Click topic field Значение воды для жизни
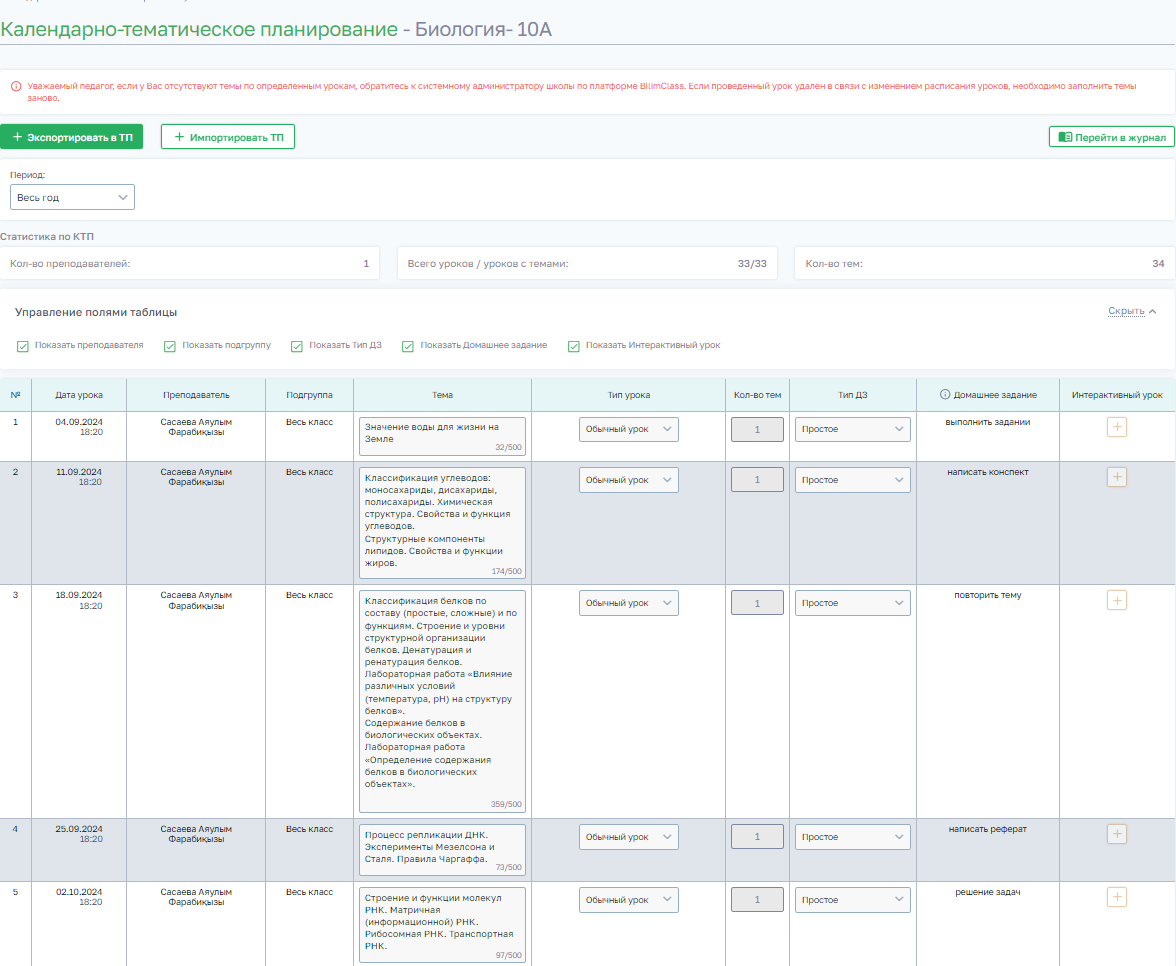 pyautogui.click(x=441, y=433)
